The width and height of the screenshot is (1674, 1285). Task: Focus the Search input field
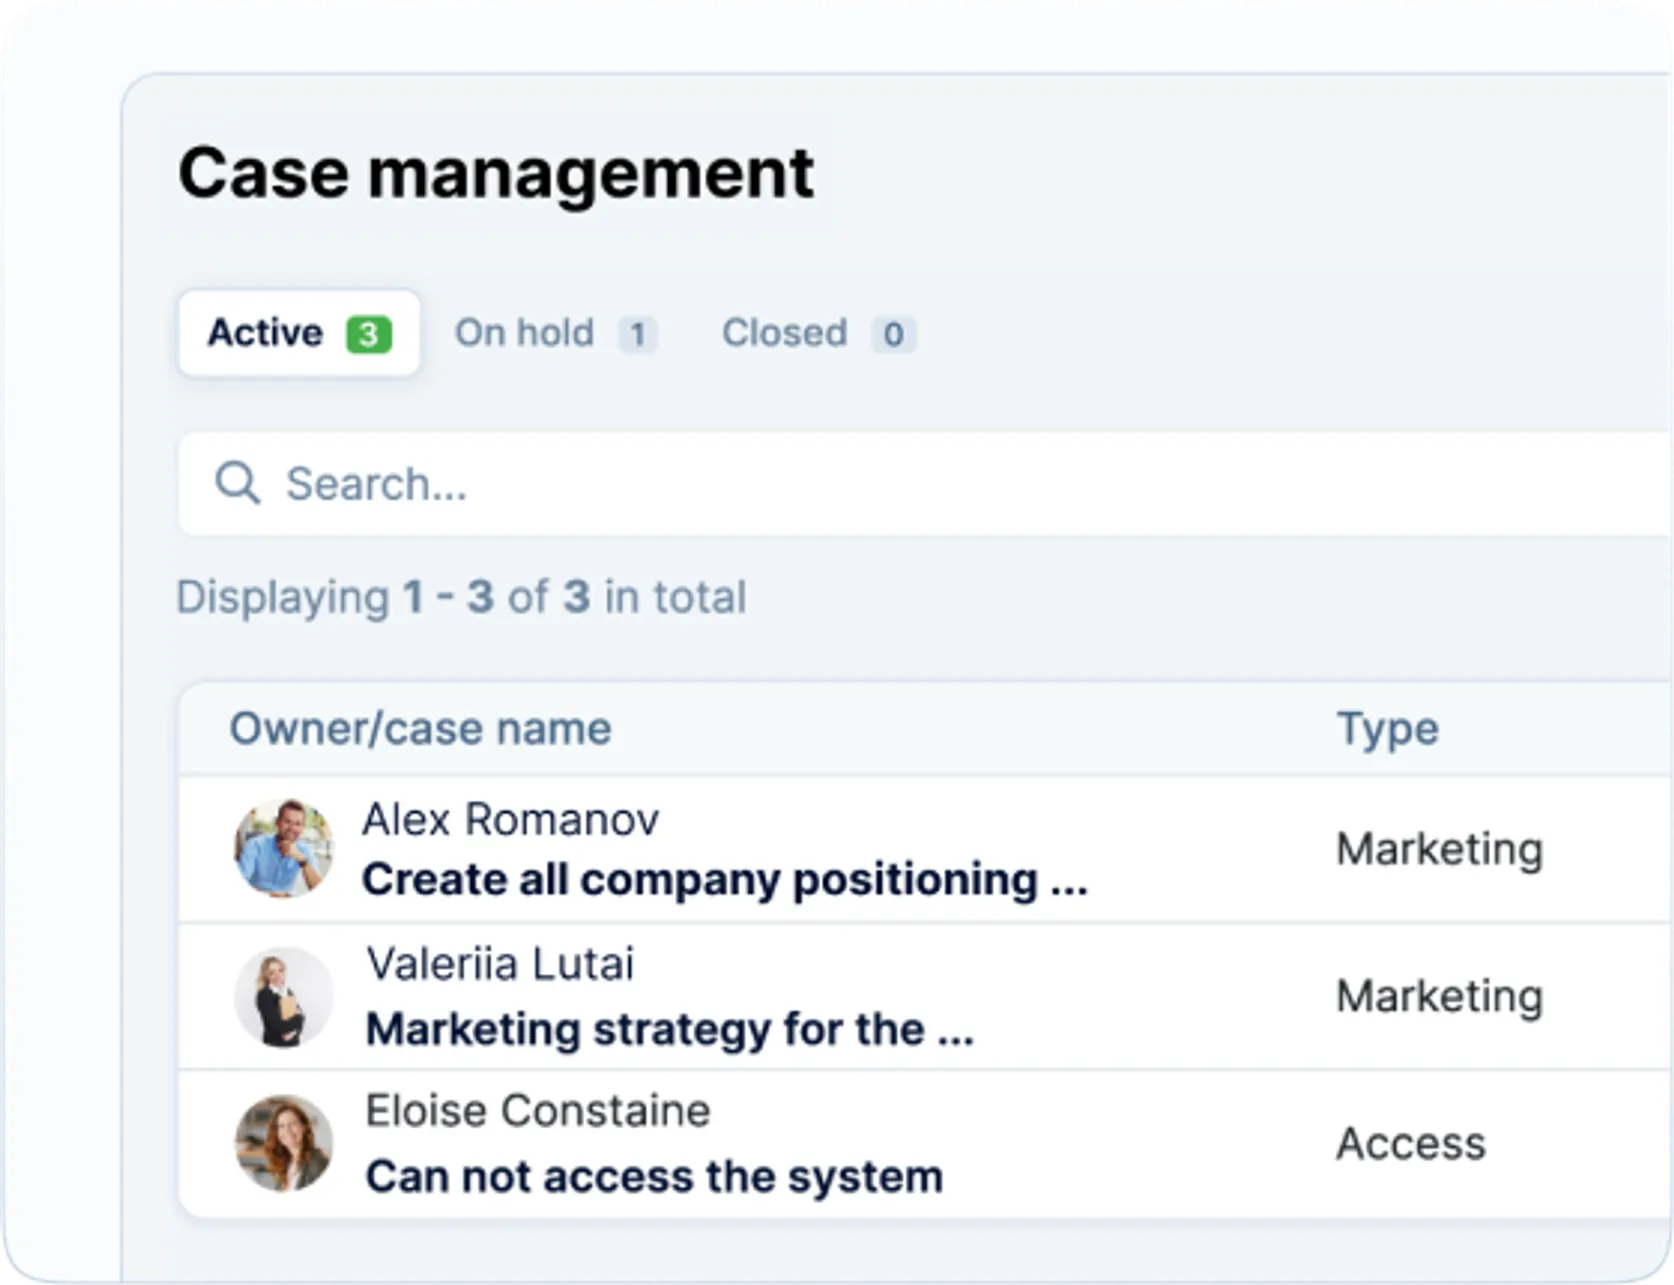900,484
